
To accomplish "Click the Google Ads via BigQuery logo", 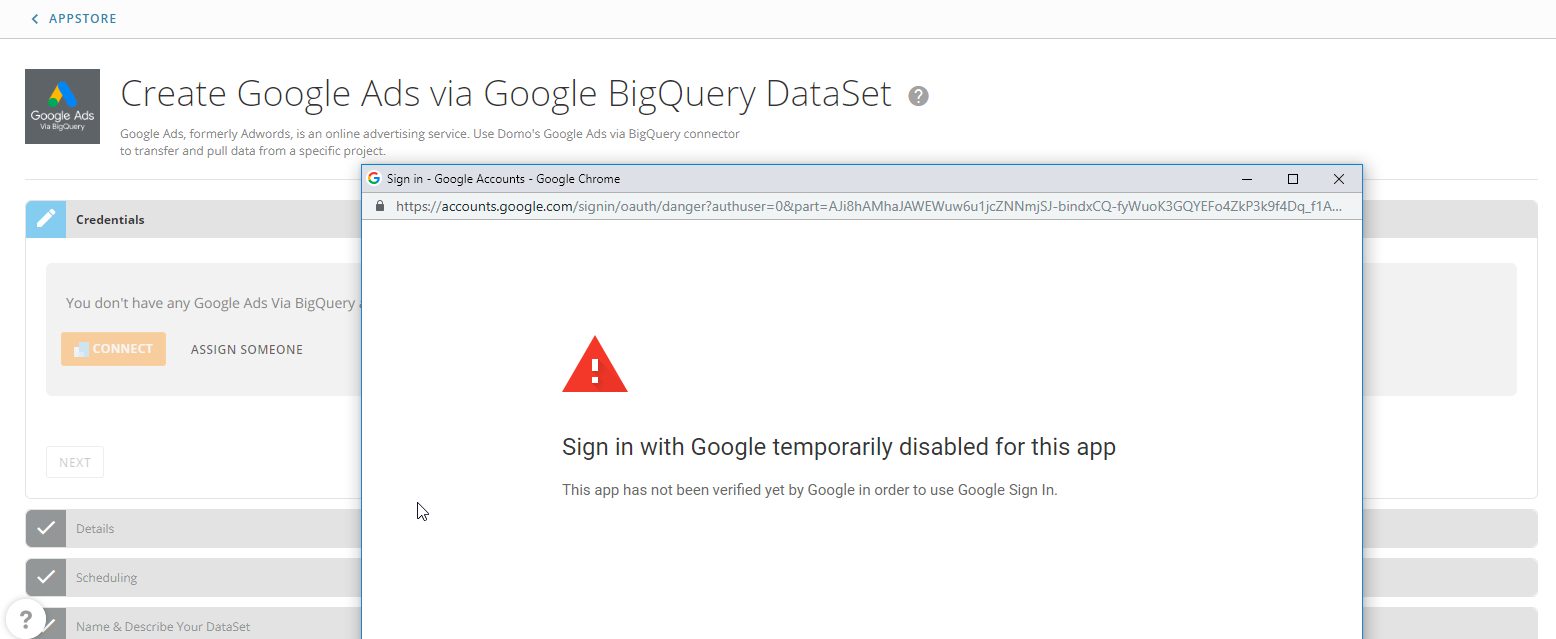I will [x=62, y=106].
